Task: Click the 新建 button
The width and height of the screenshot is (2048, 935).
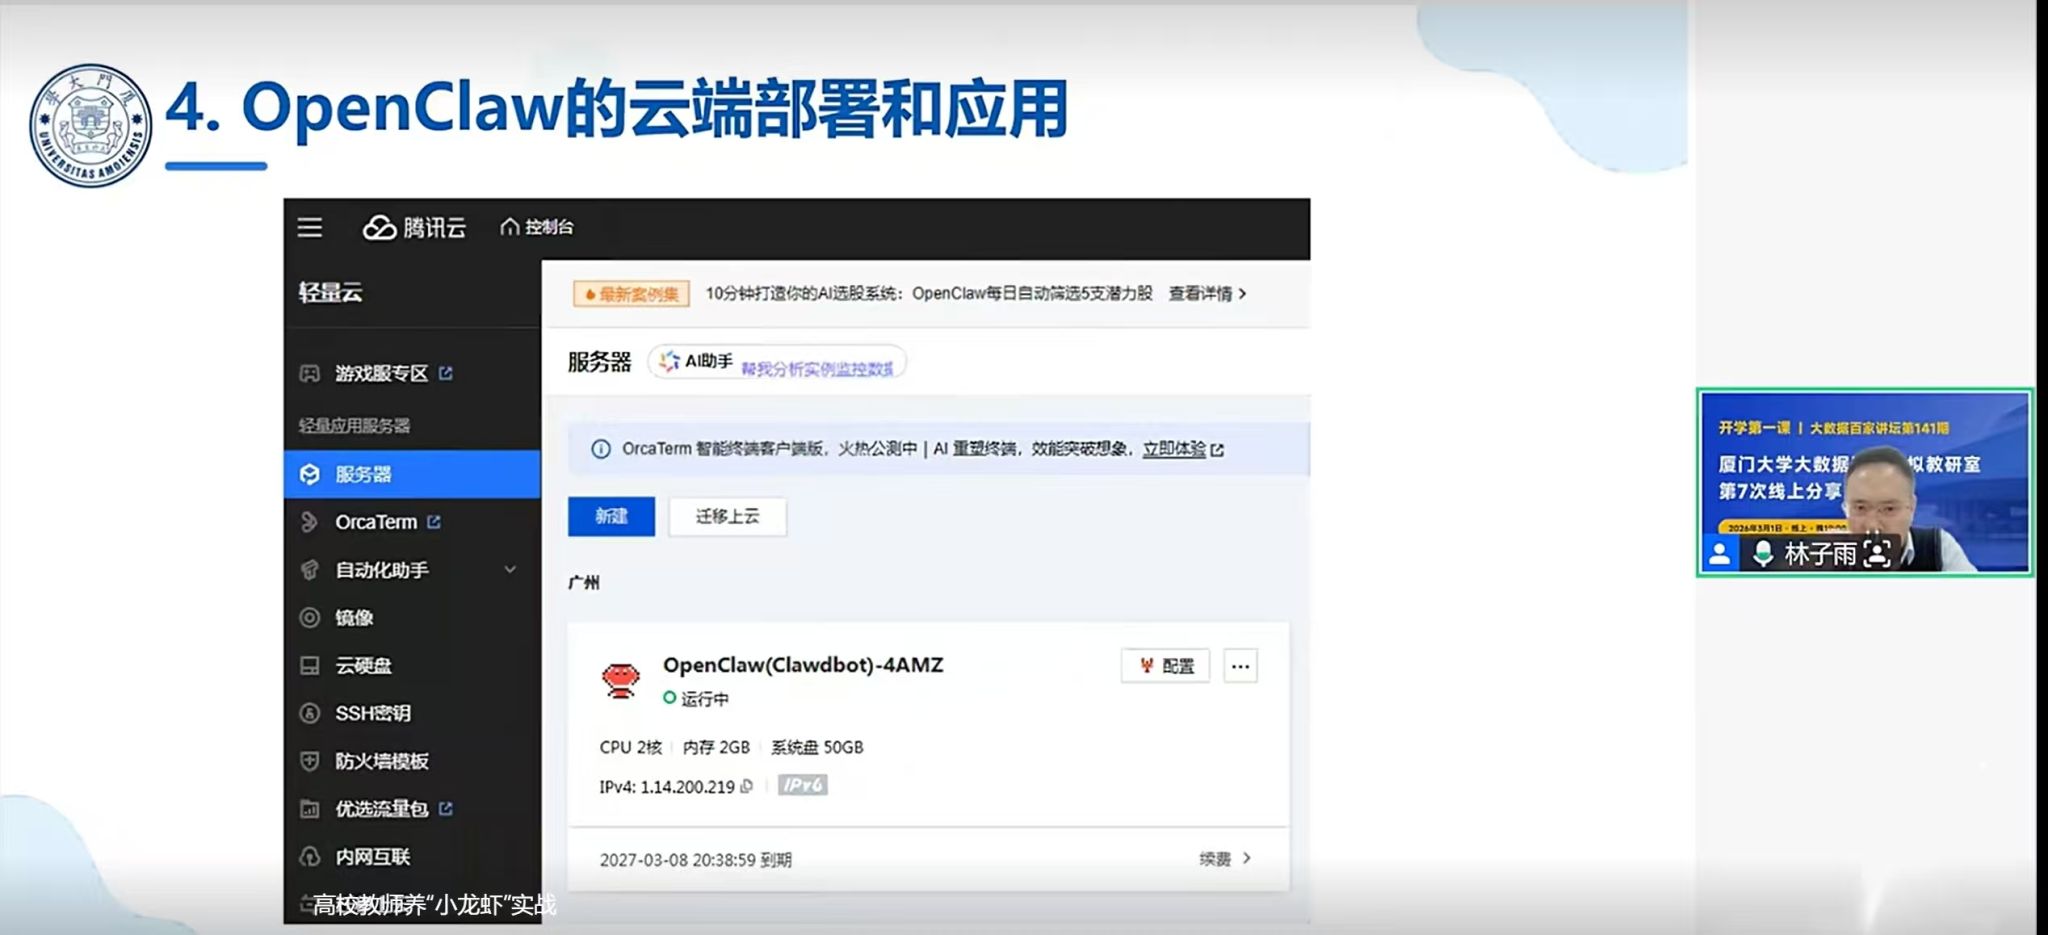Action: [x=611, y=516]
